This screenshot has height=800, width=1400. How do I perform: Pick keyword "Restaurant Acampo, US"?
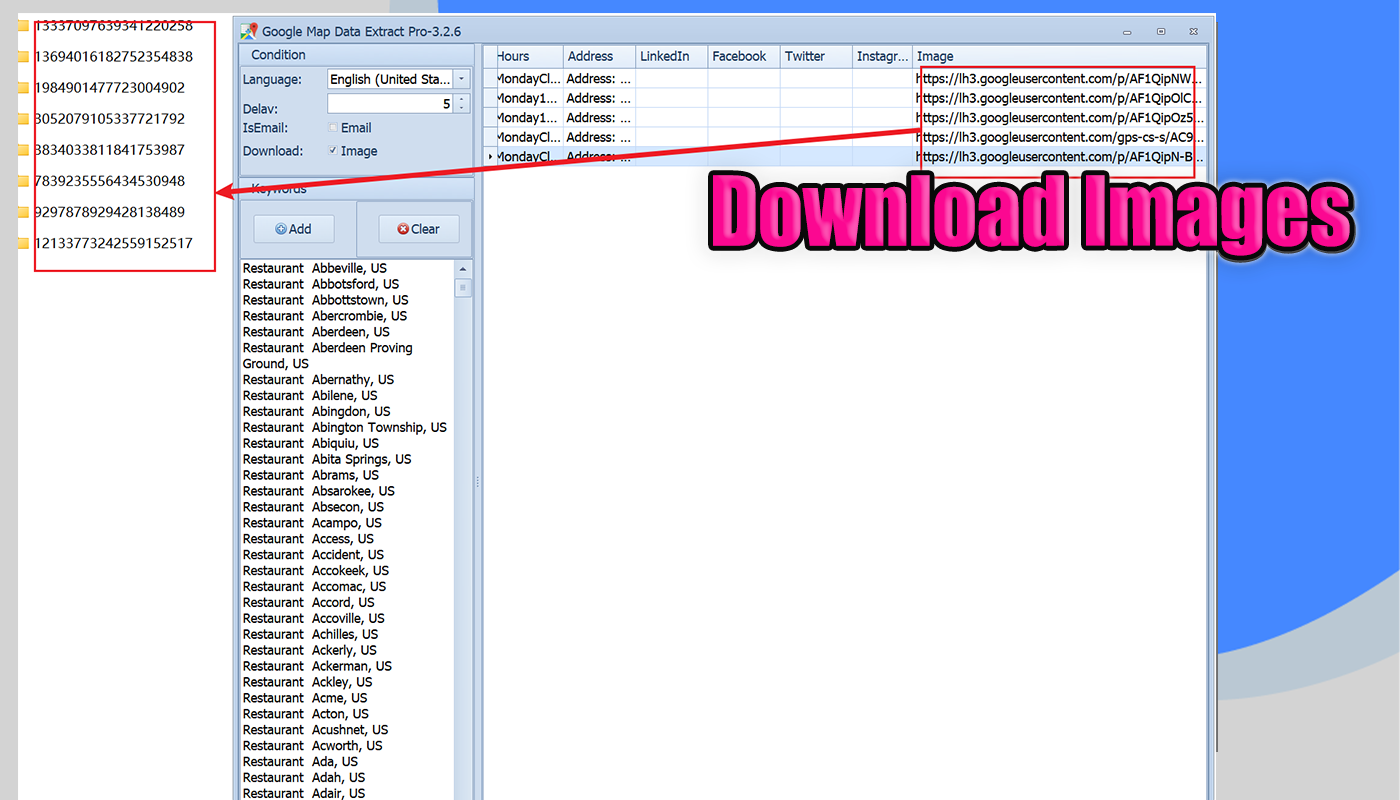pos(312,524)
